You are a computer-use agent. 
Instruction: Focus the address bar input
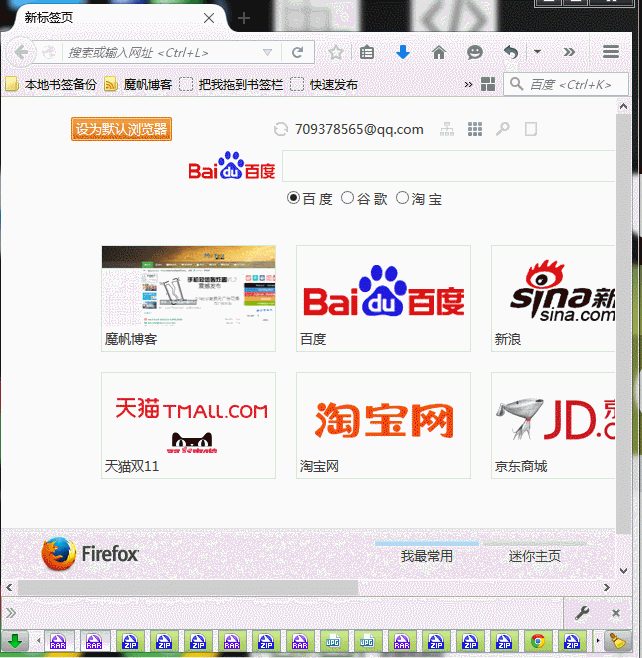click(x=163, y=52)
